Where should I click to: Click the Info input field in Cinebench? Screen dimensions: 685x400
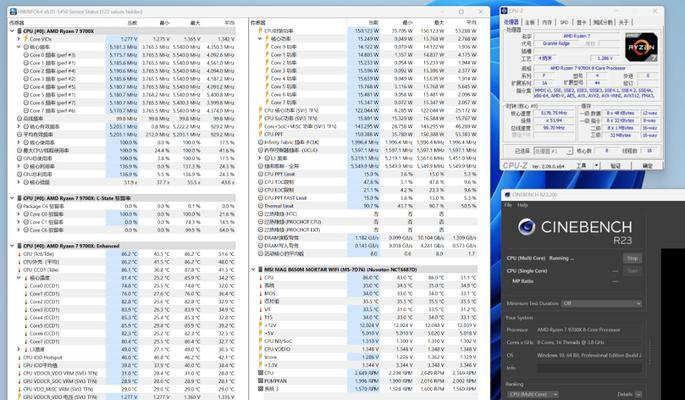pos(589,368)
